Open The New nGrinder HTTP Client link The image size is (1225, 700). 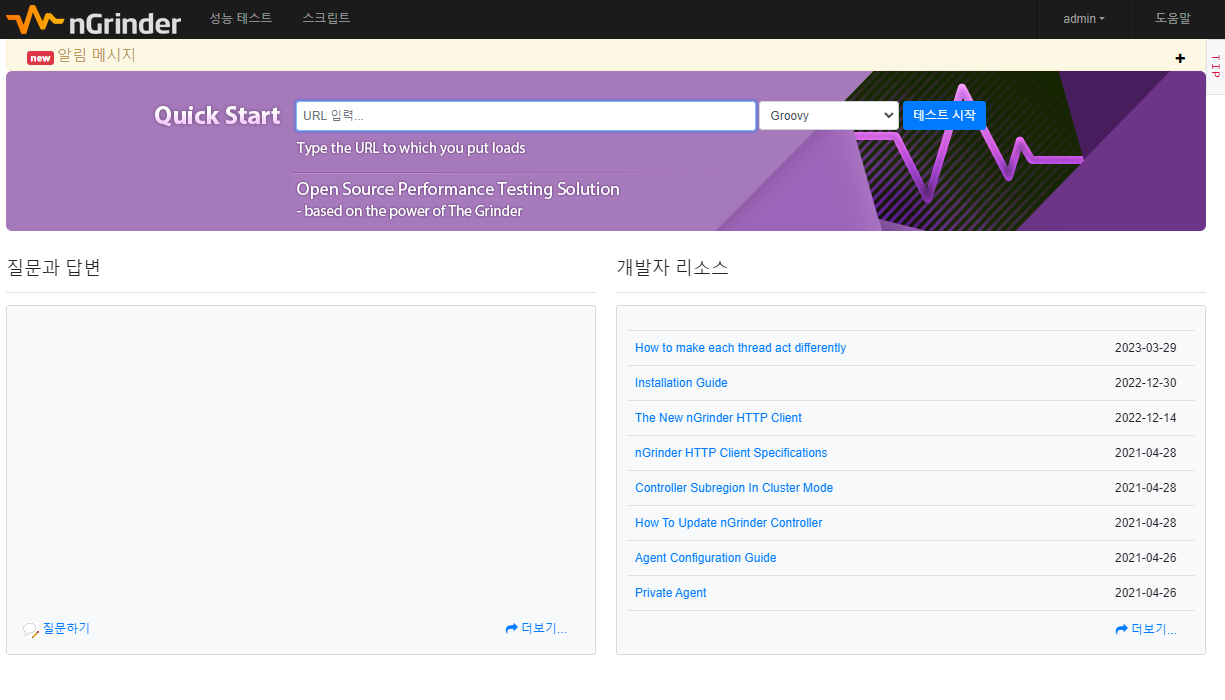coord(718,418)
